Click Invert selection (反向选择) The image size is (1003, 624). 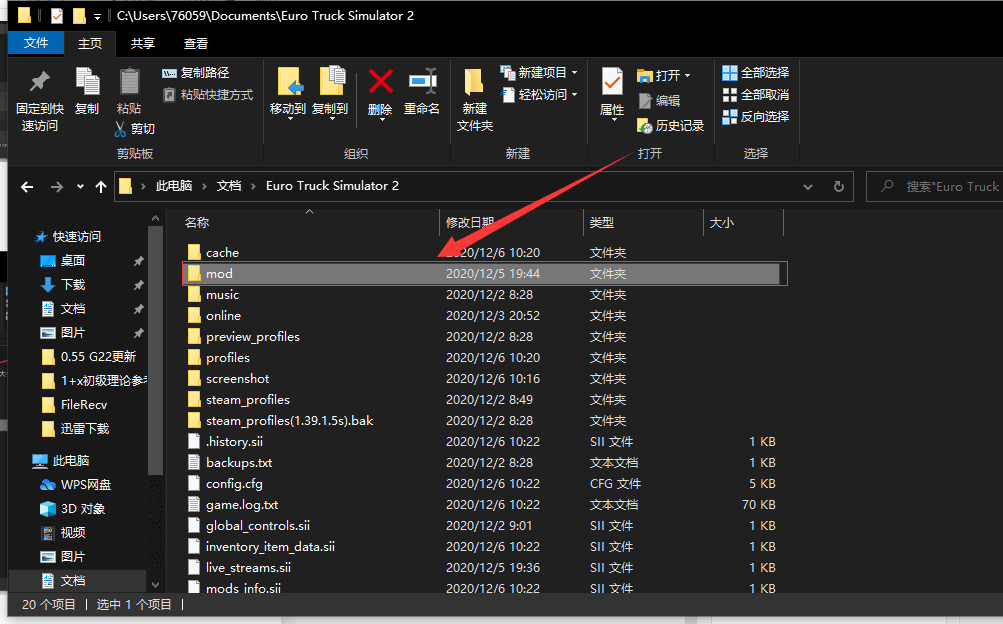tap(755, 116)
